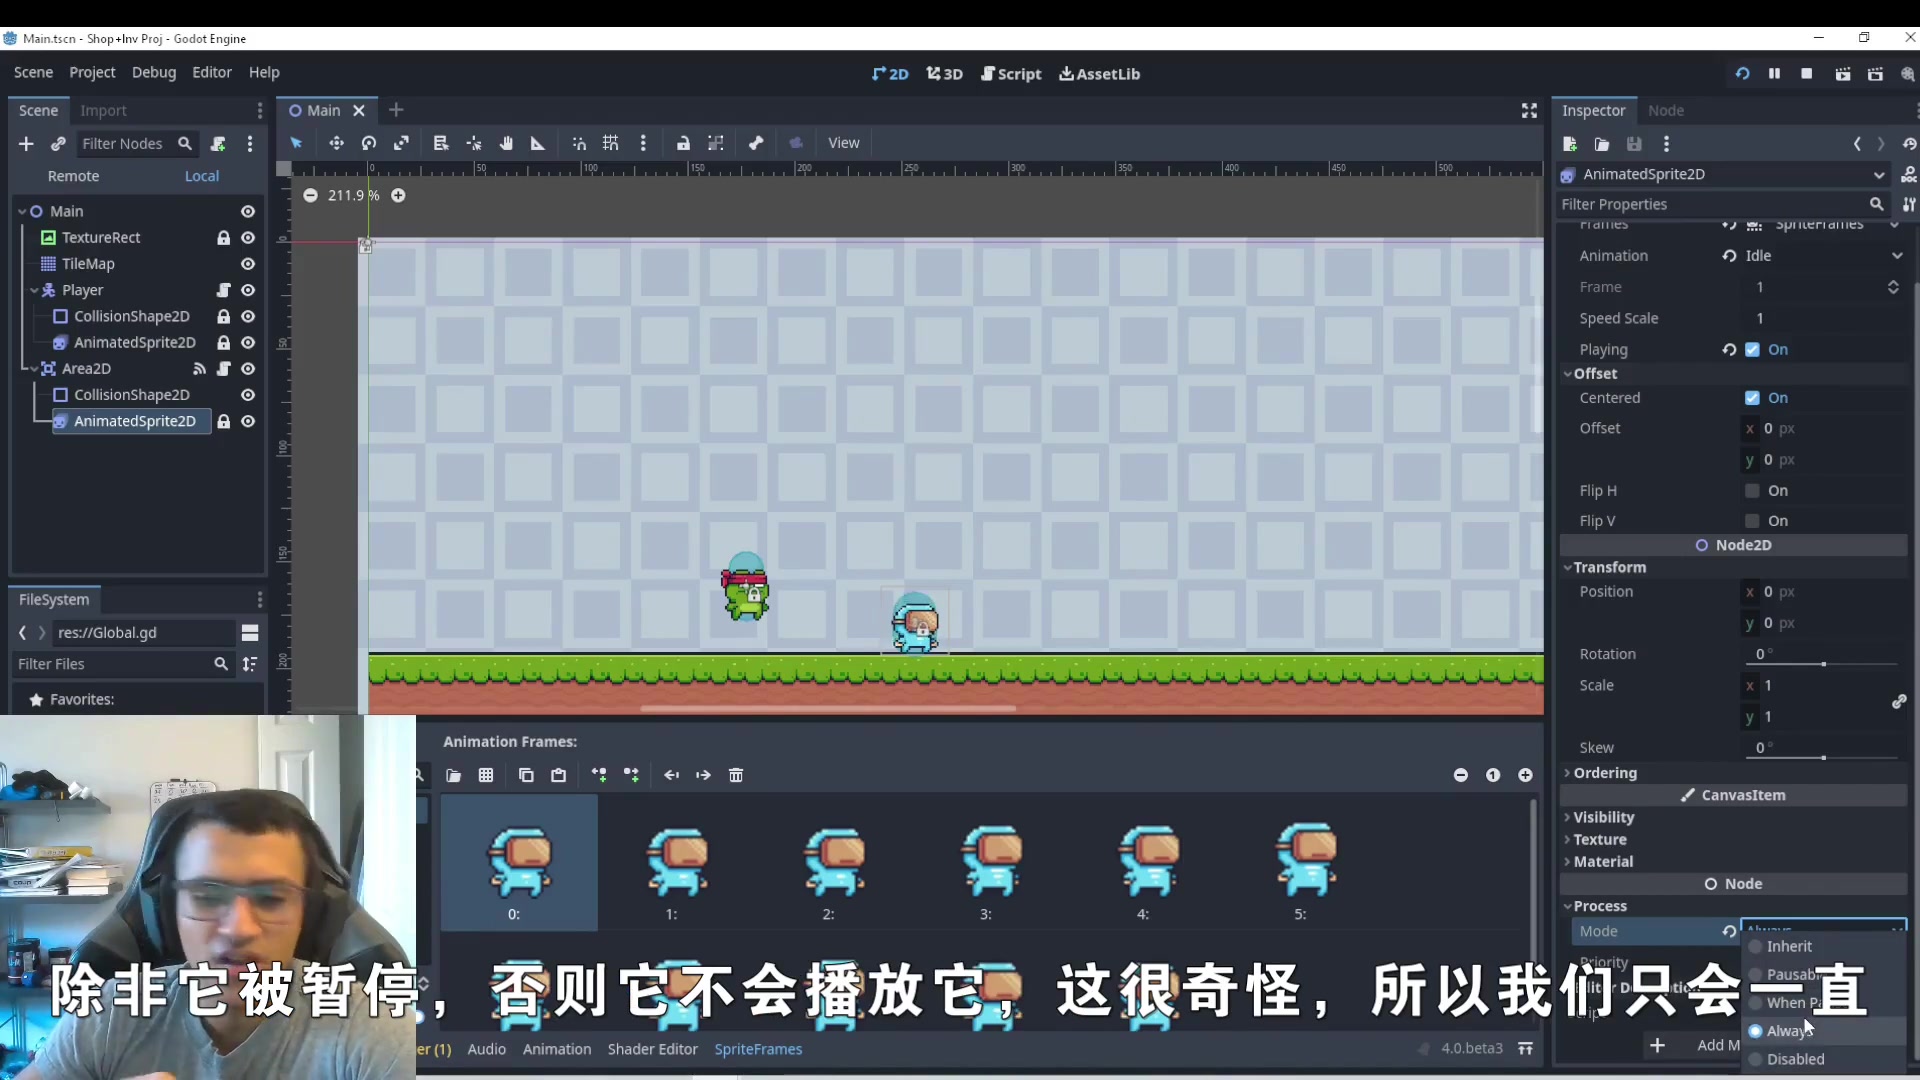Collapse the Player node tree
The width and height of the screenshot is (1920, 1080).
point(34,290)
